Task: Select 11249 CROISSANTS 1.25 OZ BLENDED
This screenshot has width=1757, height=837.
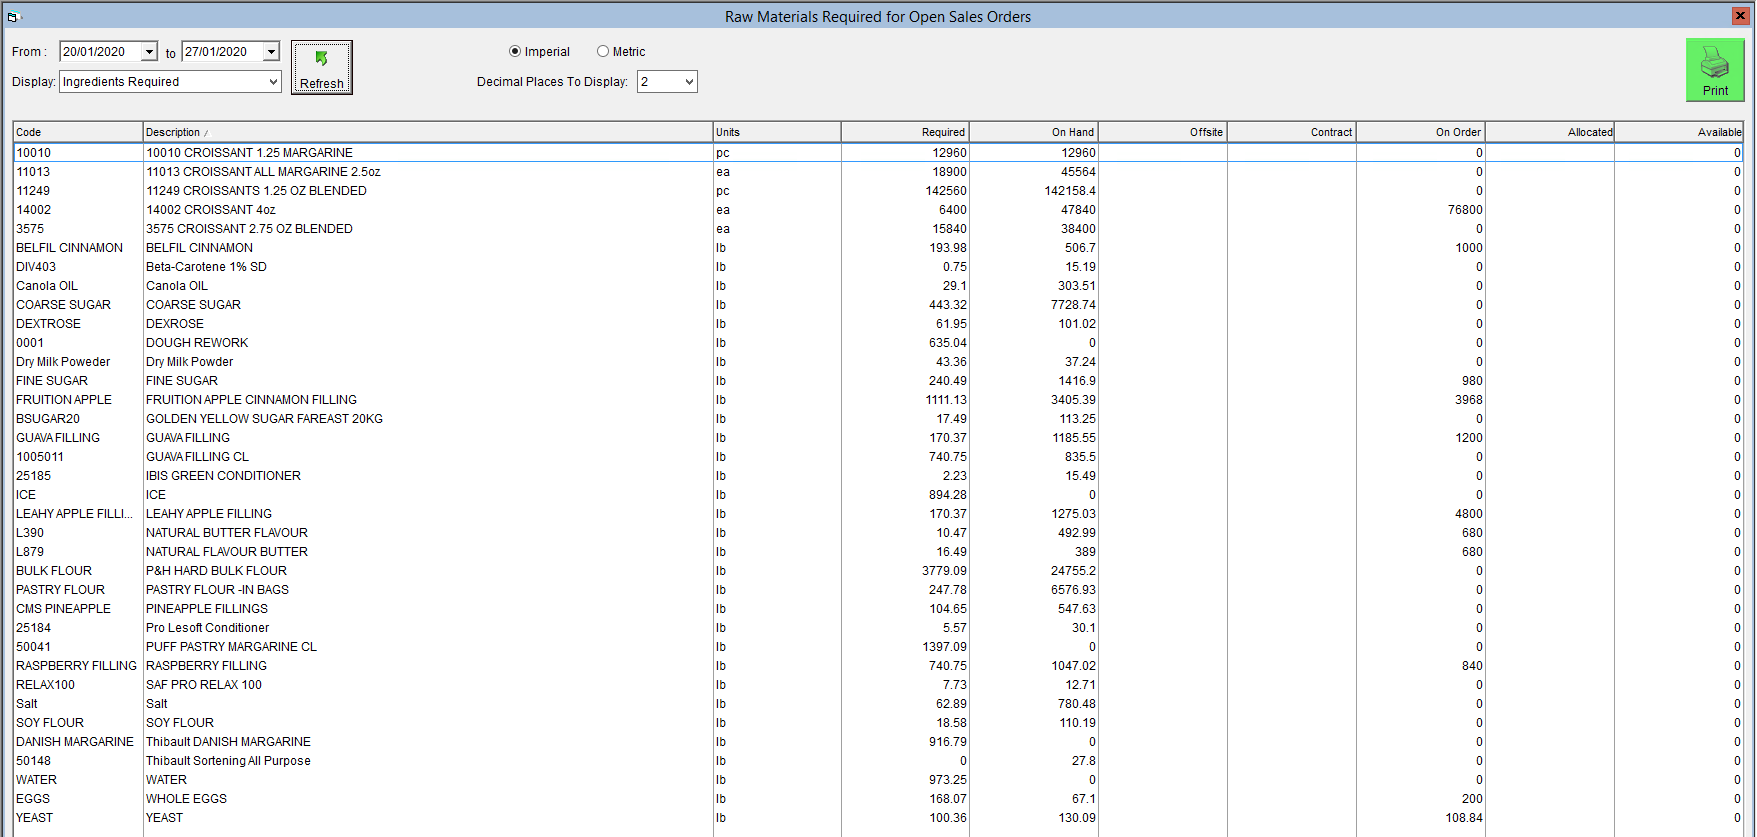Action: [256, 191]
